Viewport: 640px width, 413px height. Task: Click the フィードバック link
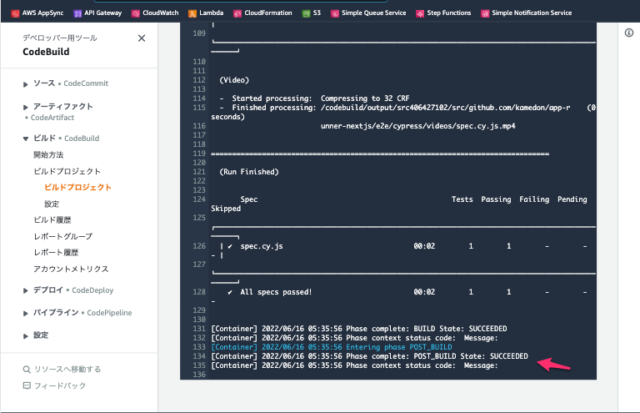pyautogui.click(x=60, y=386)
